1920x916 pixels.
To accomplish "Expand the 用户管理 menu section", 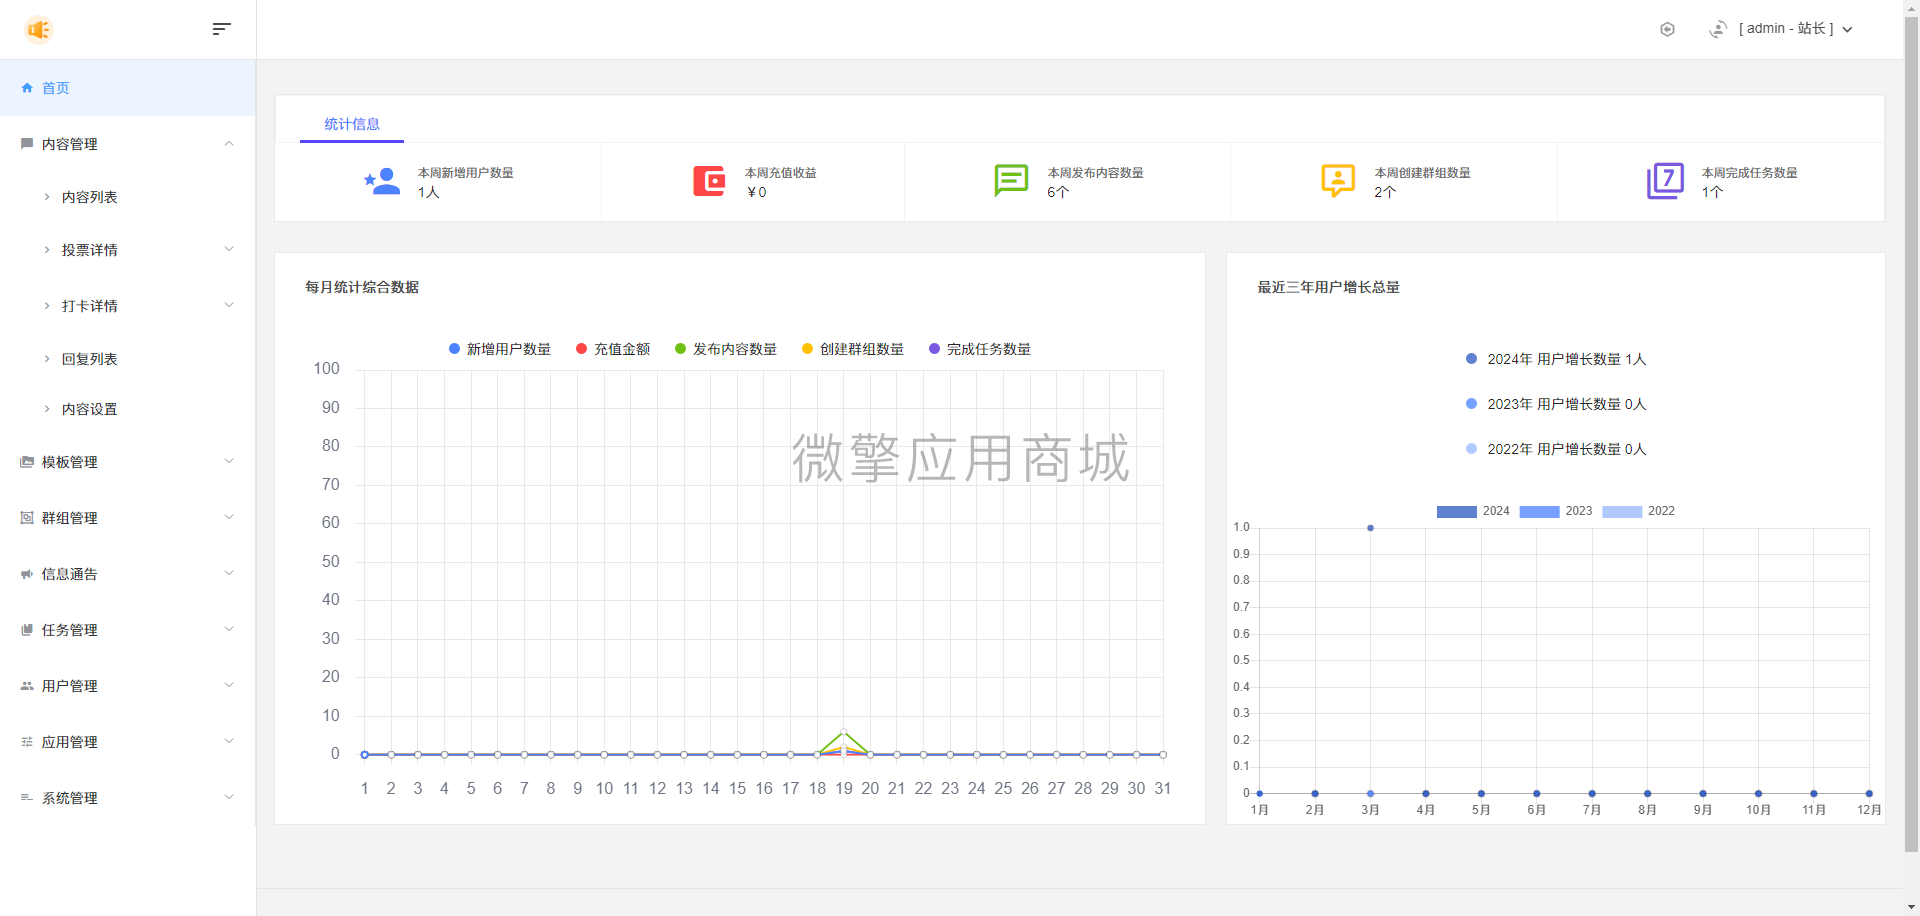I will (x=229, y=686).
